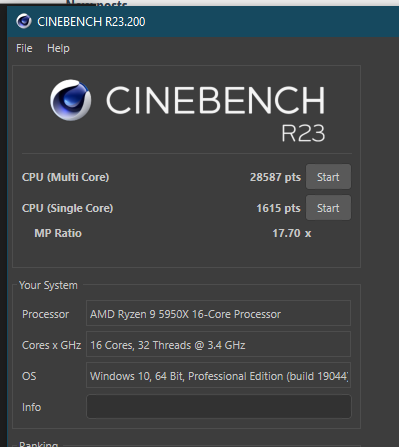This screenshot has height=447, width=399.
Task: Click the Cinebench sphere logo graphic
Action: [x=70, y=100]
